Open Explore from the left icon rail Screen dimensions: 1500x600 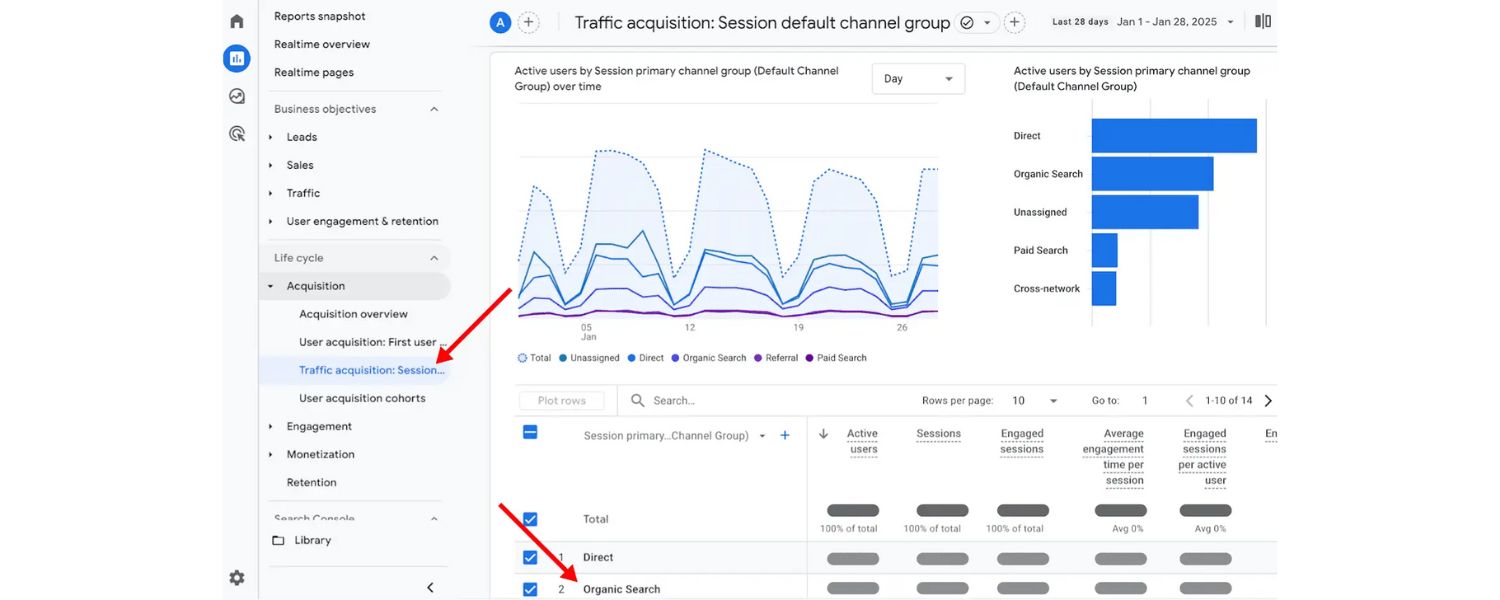click(x=236, y=95)
